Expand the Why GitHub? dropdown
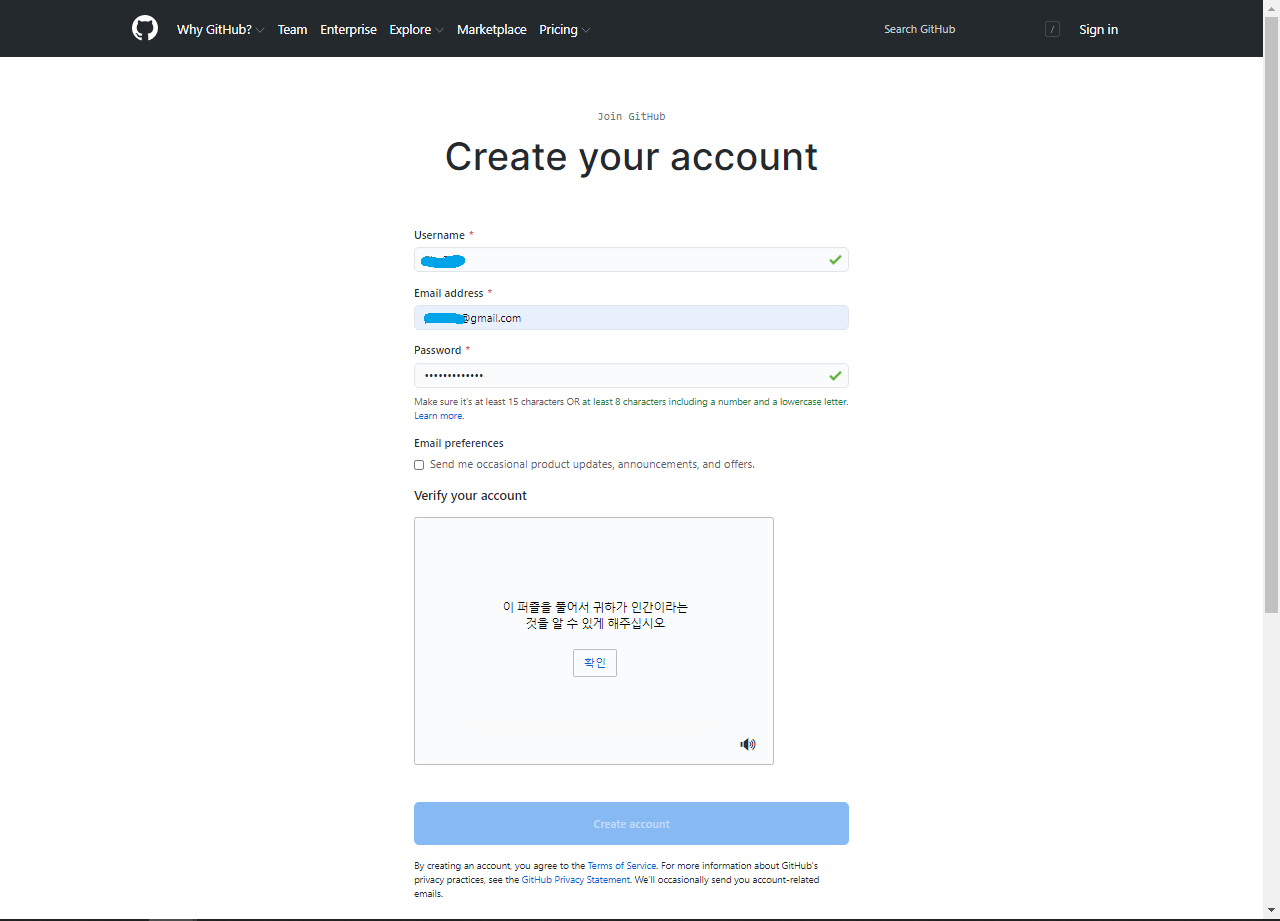 pos(220,29)
